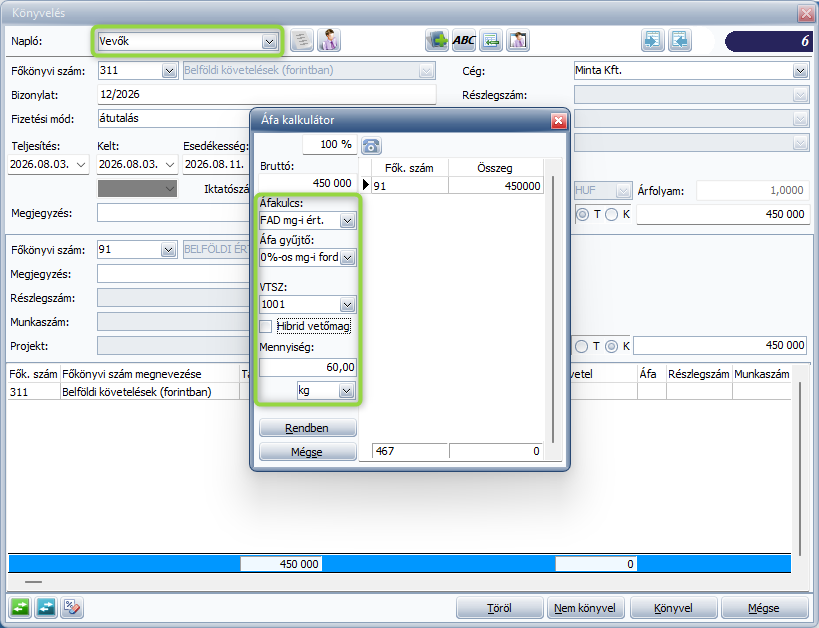
Task: Select the upper K radio button
Action: pos(612,214)
